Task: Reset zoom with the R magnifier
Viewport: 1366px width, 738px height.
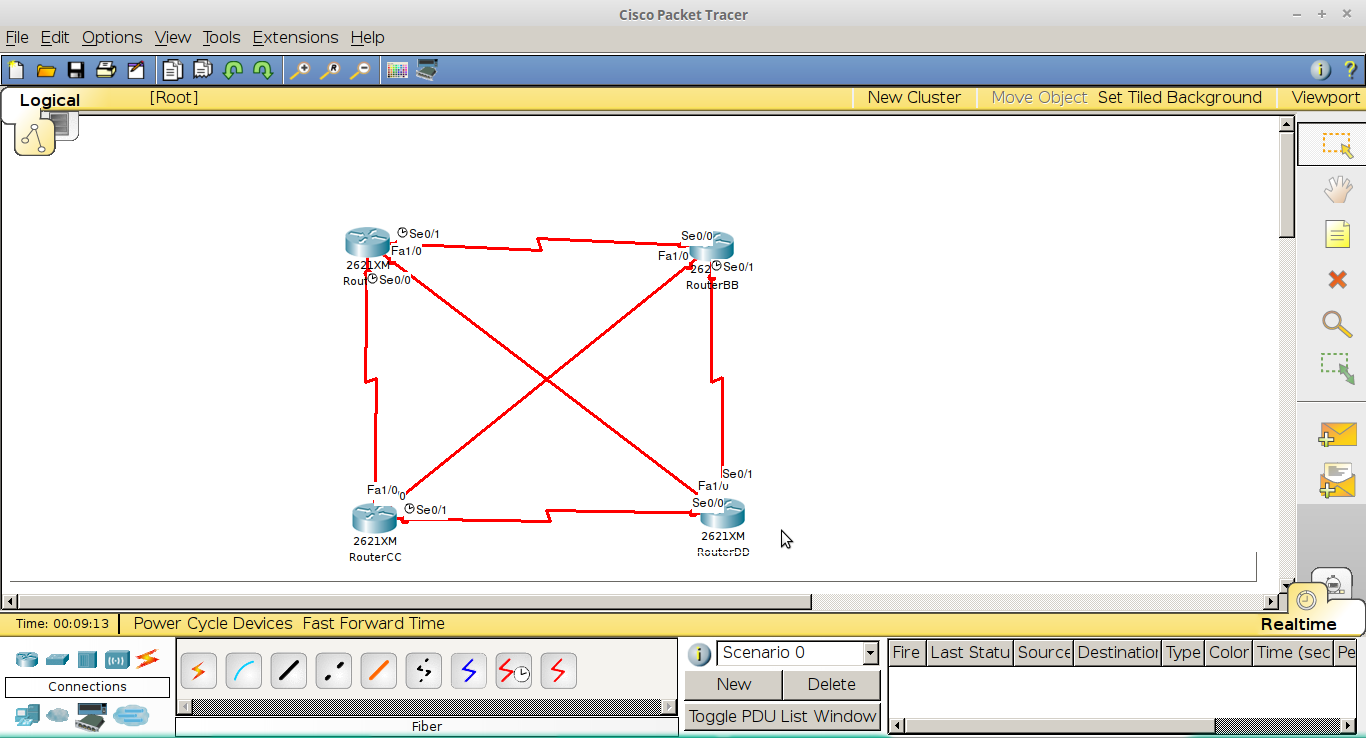Action: (329, 70)
